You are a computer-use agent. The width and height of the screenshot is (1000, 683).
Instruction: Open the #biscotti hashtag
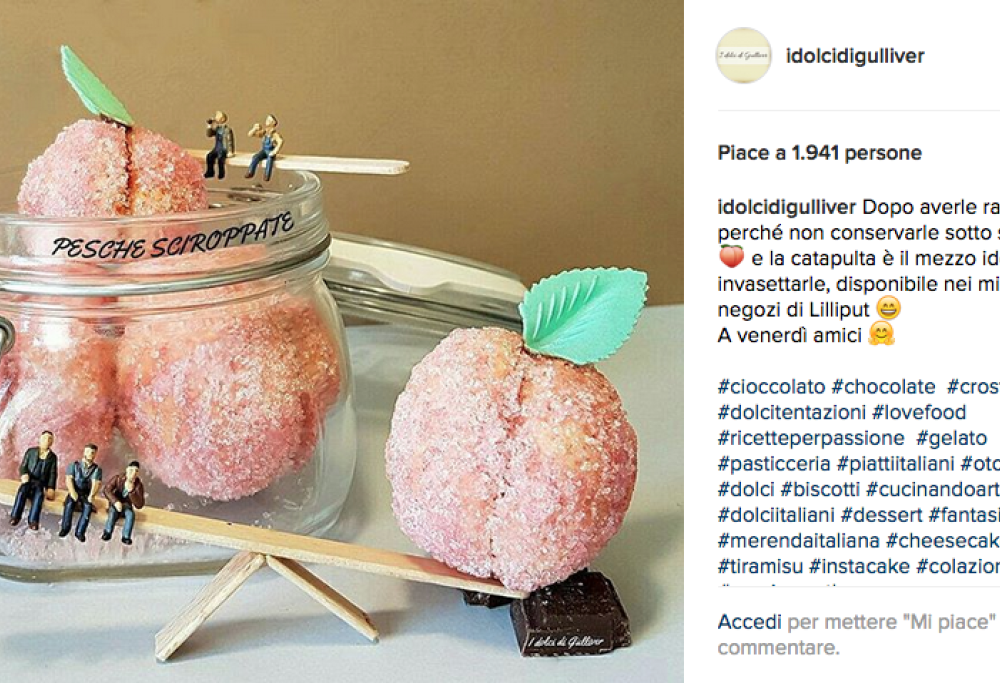point(820,489)
